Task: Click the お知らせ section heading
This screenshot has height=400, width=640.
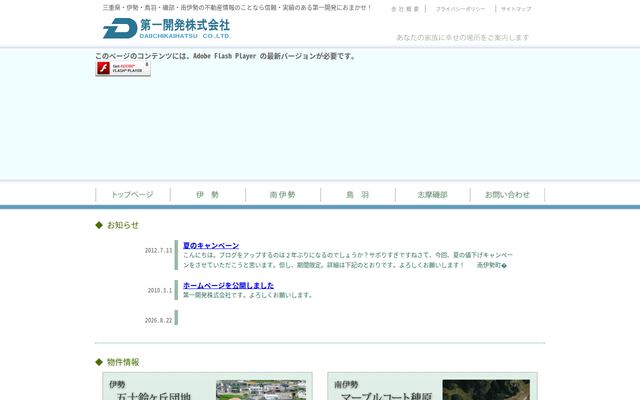Action: click(x=122, y=225)
